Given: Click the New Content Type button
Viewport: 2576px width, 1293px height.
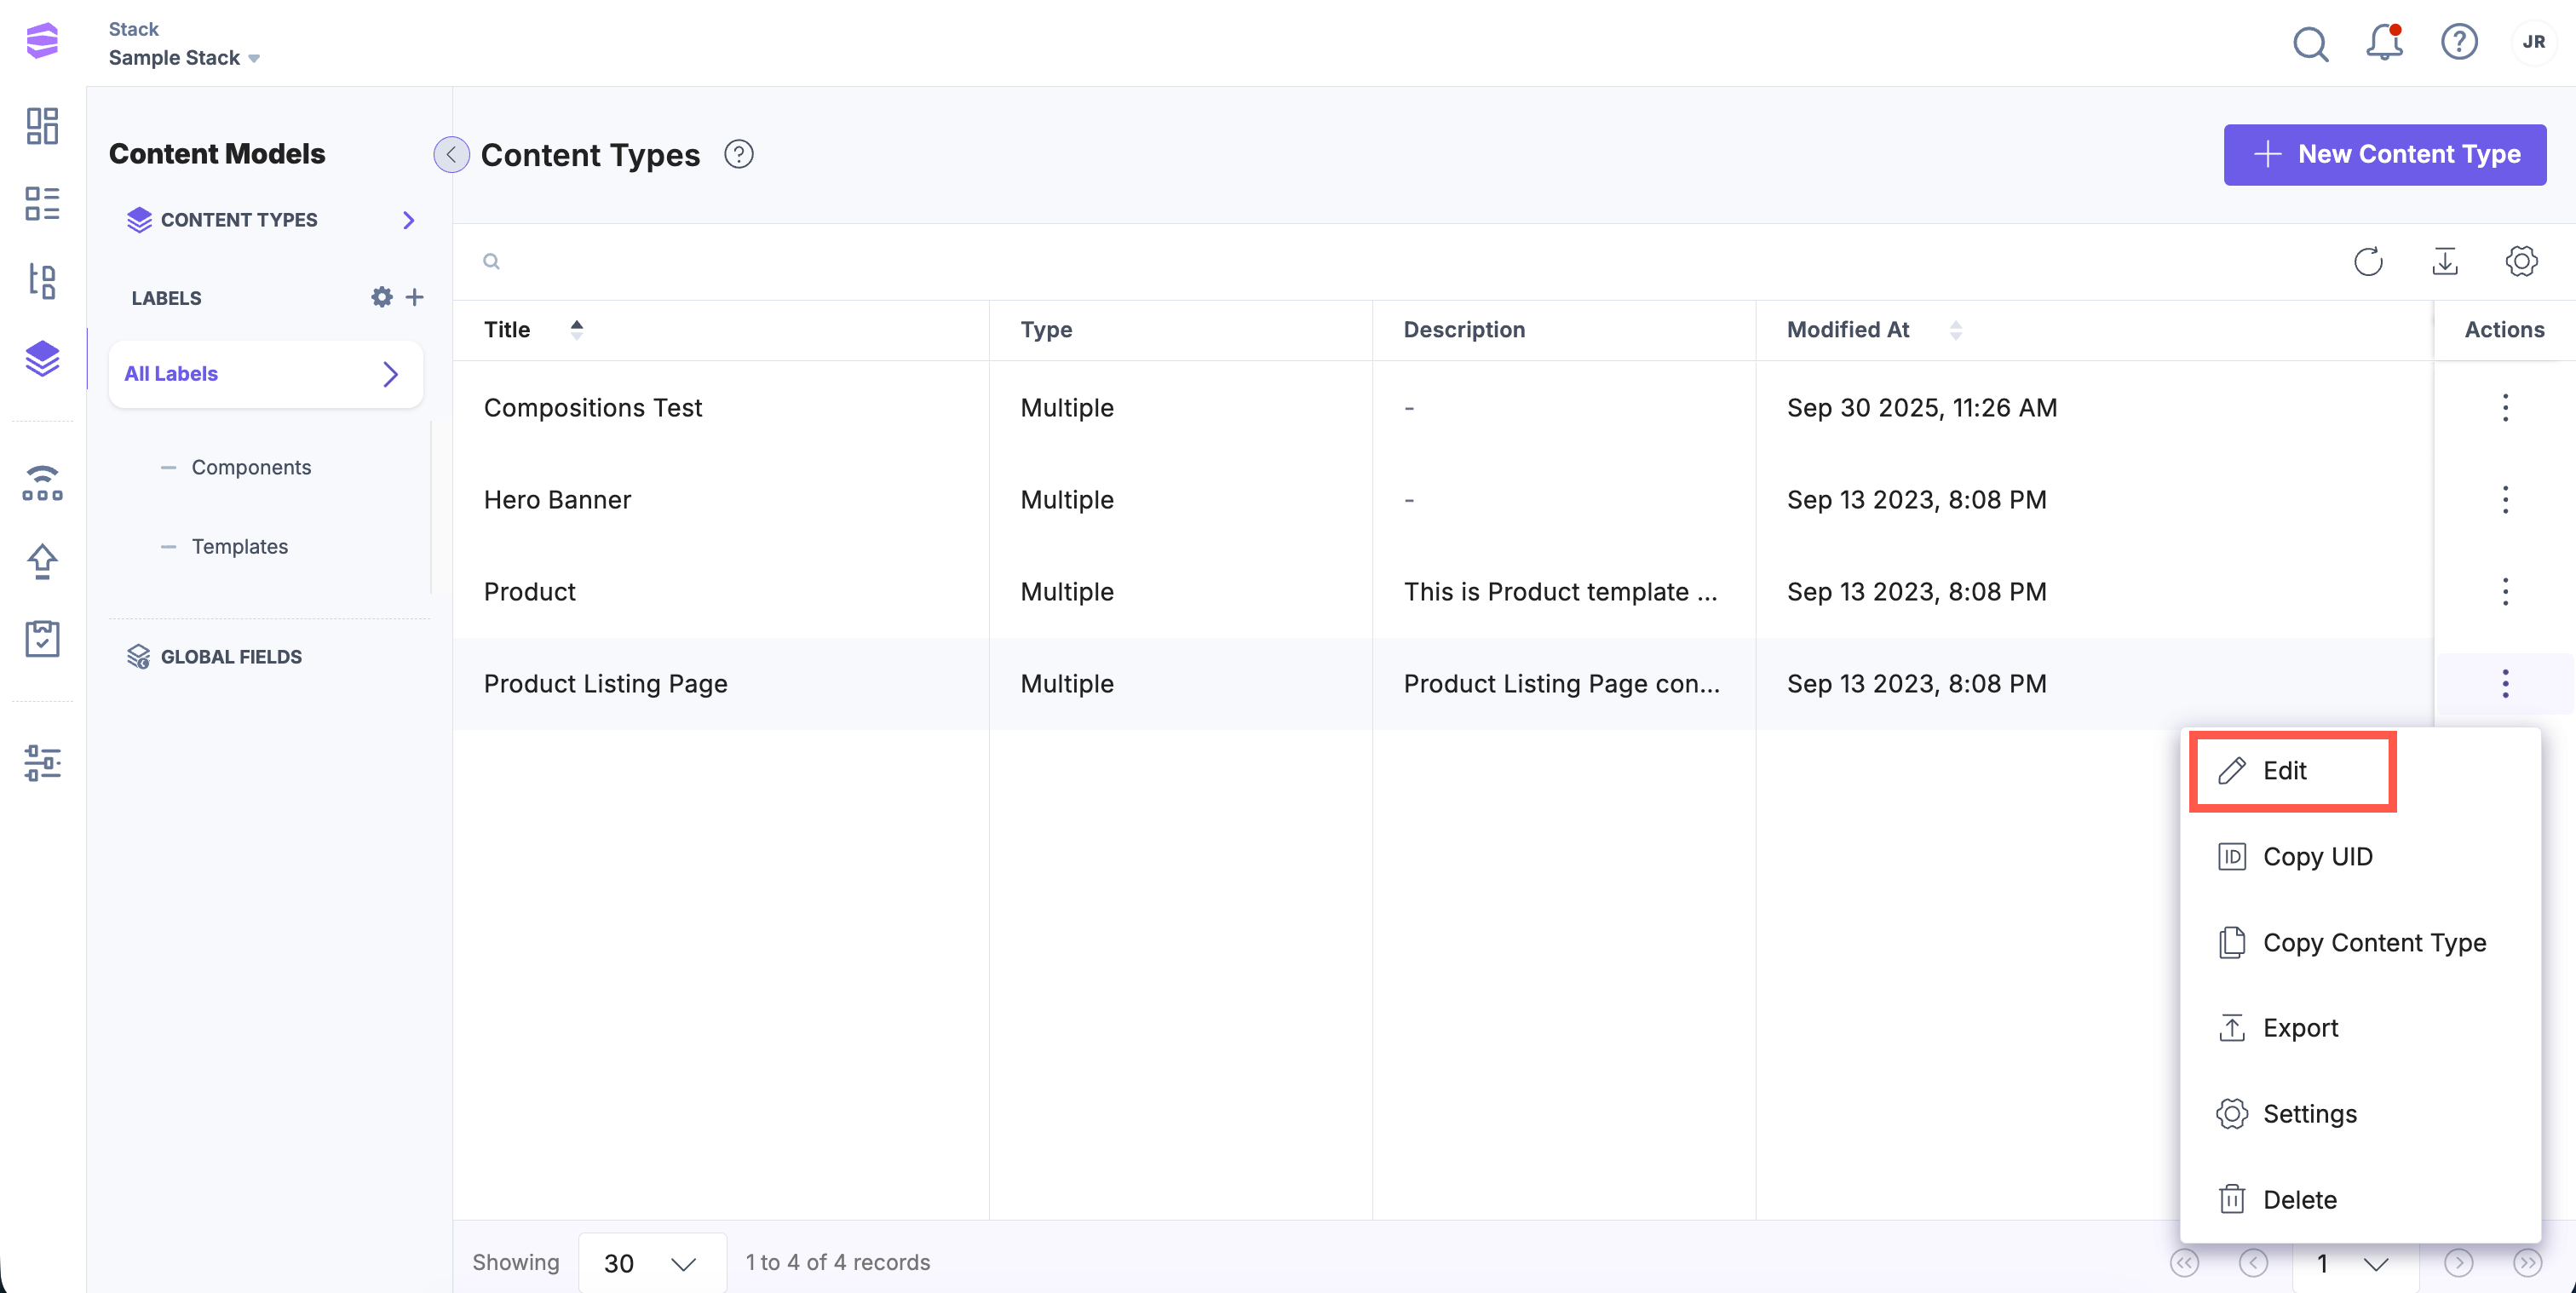Looking at the screenshot, I should tap(2384, 154).
